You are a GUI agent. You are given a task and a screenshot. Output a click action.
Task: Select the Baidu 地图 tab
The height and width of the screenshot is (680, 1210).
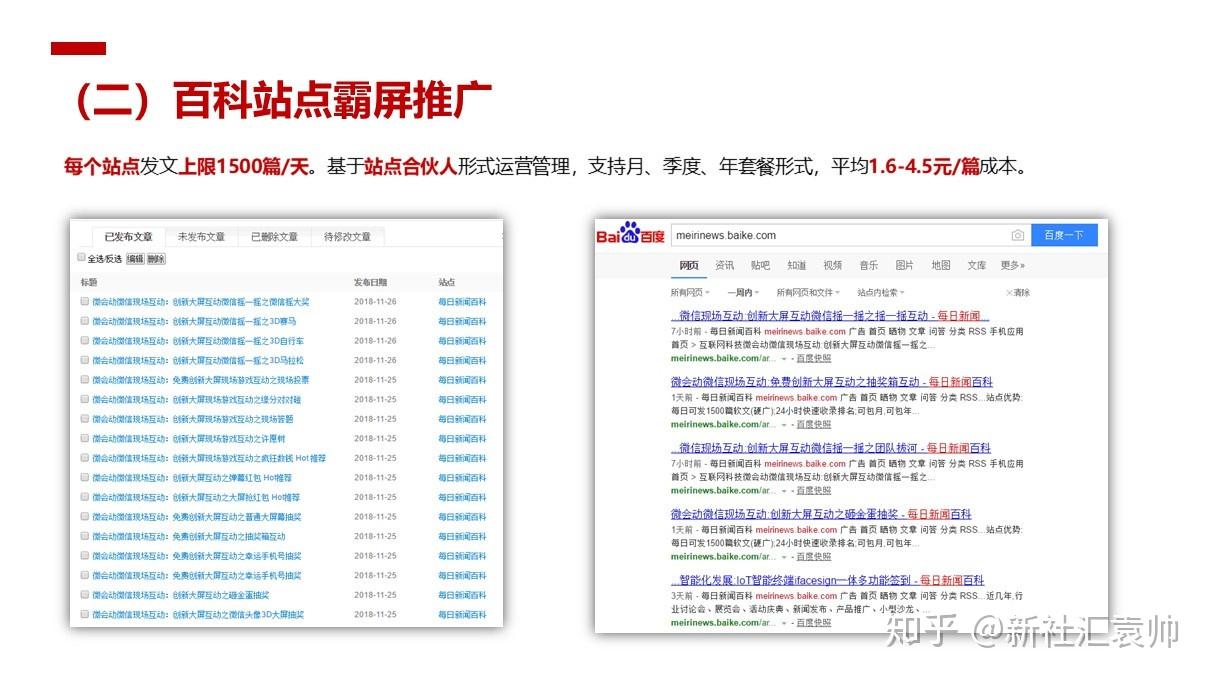point(940,265)
